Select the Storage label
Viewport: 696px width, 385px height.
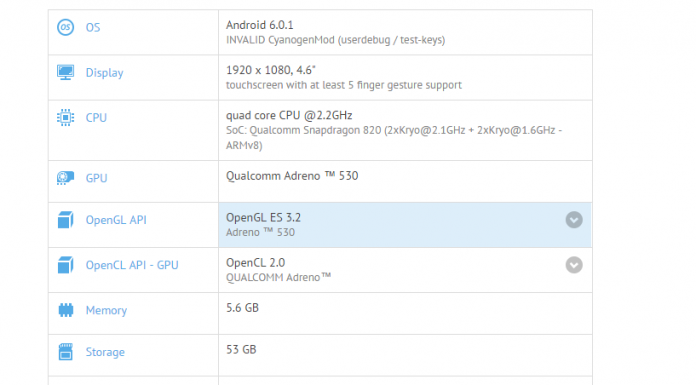pos(105,352)
